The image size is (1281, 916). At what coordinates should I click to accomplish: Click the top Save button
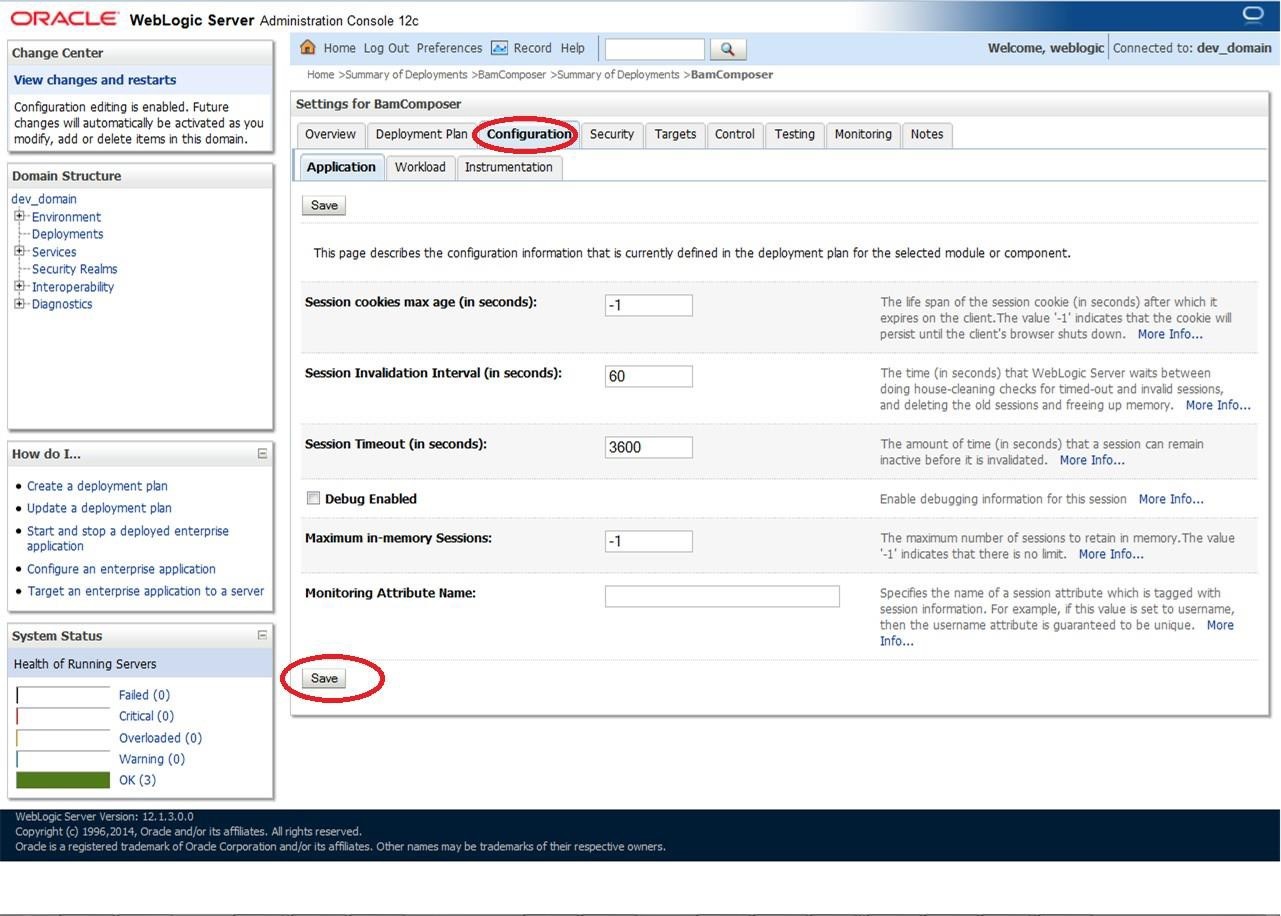(324, 205)
